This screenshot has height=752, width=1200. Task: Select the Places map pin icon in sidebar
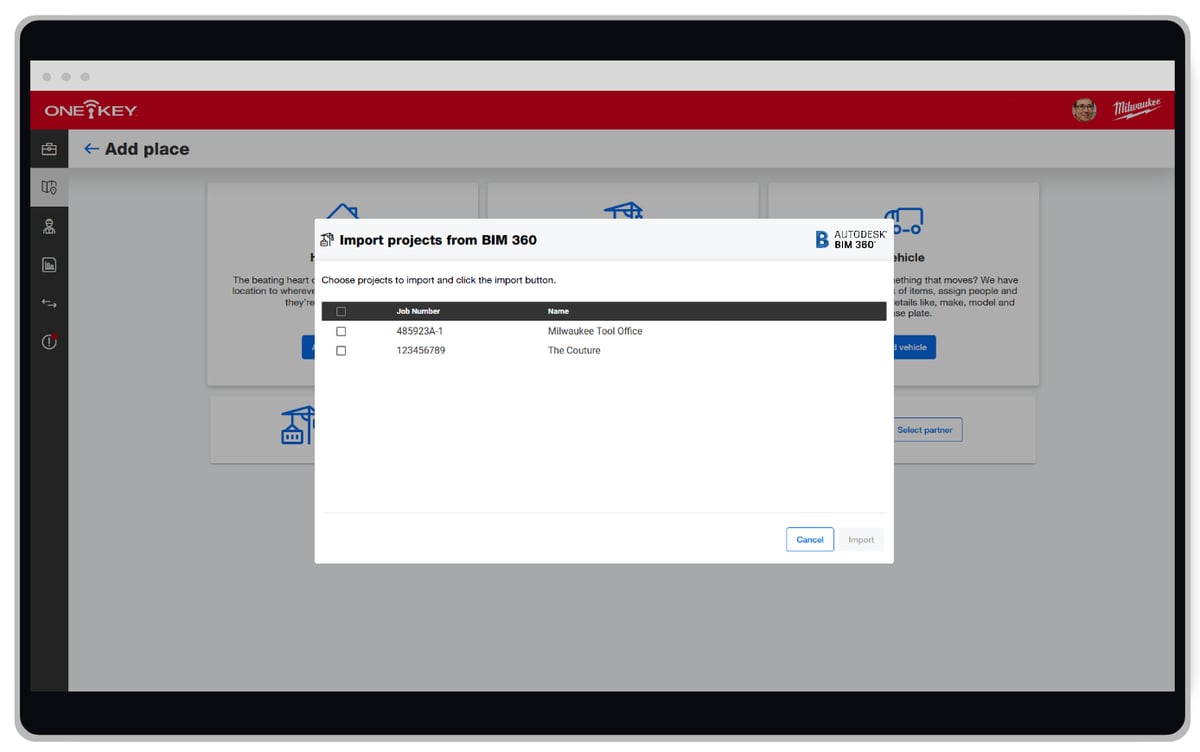tap(48, 187)
